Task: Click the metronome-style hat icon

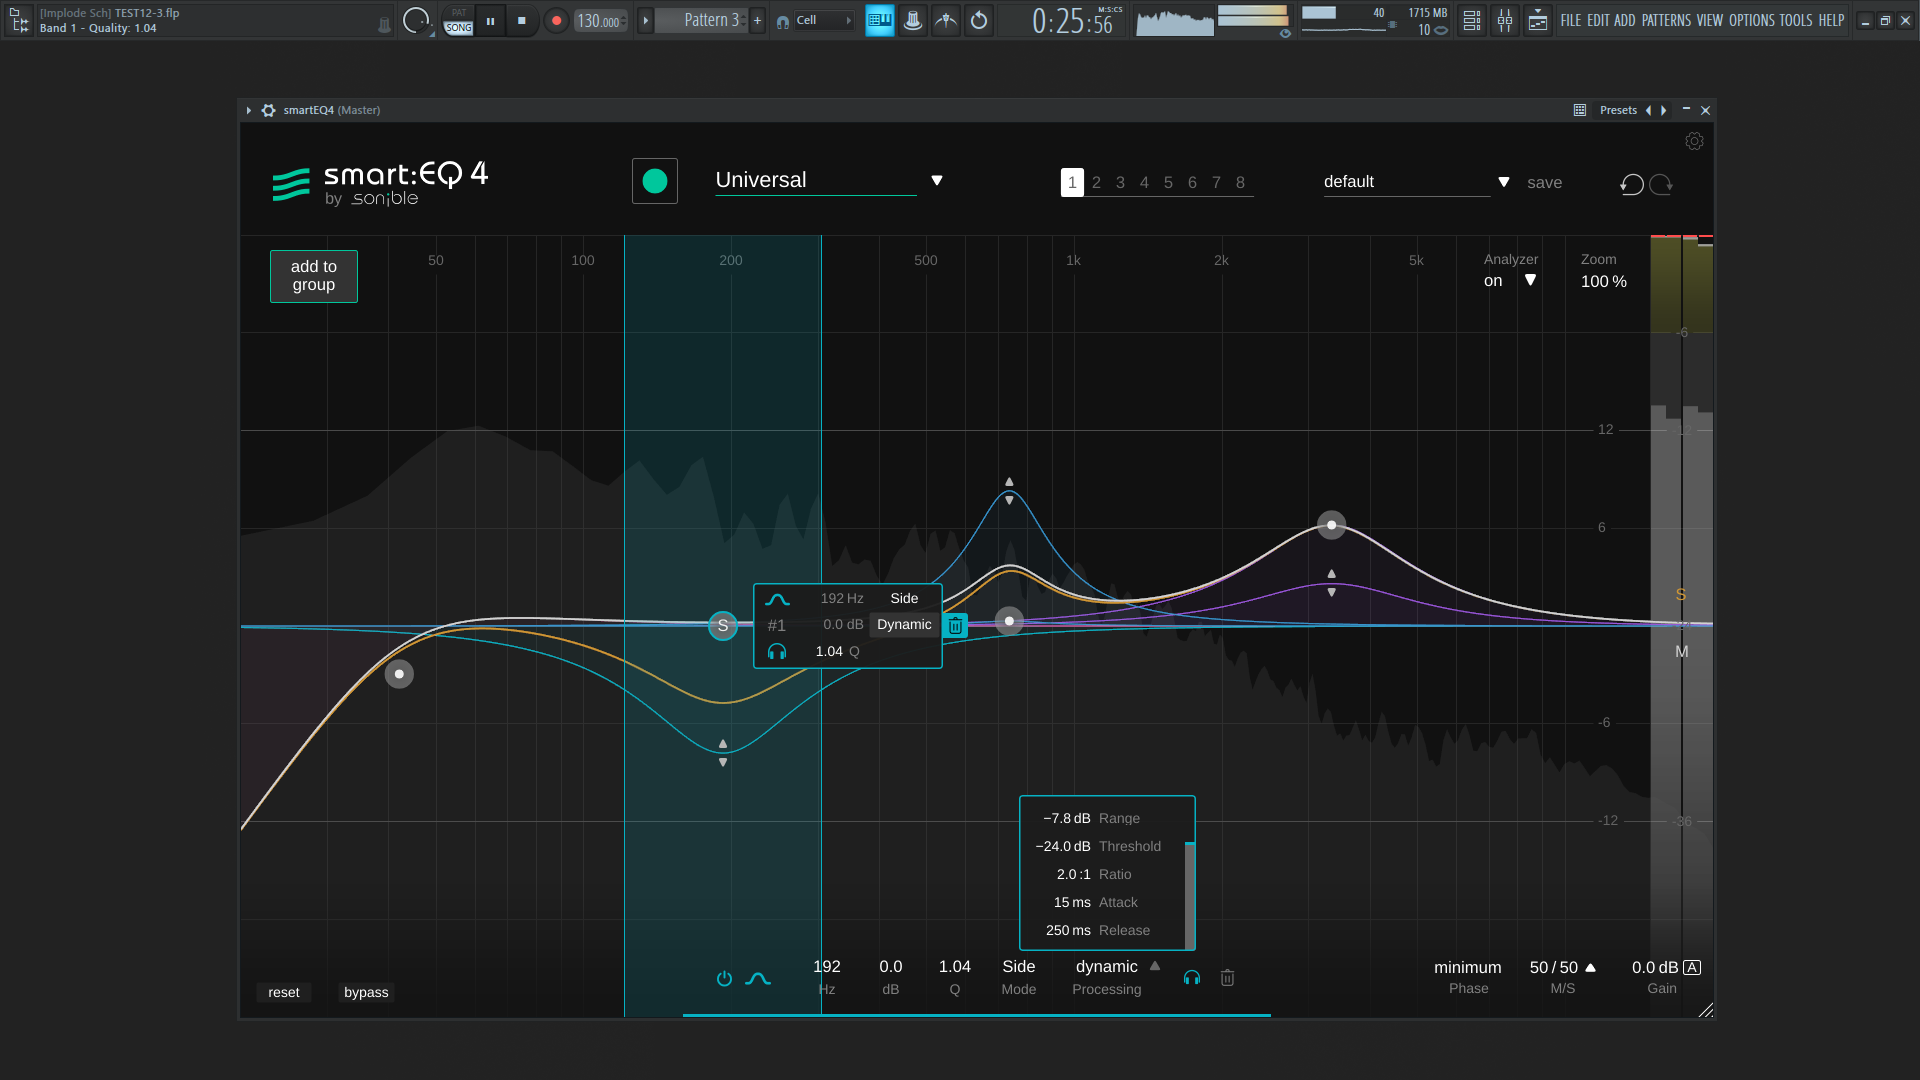Action: pos(913,20)
